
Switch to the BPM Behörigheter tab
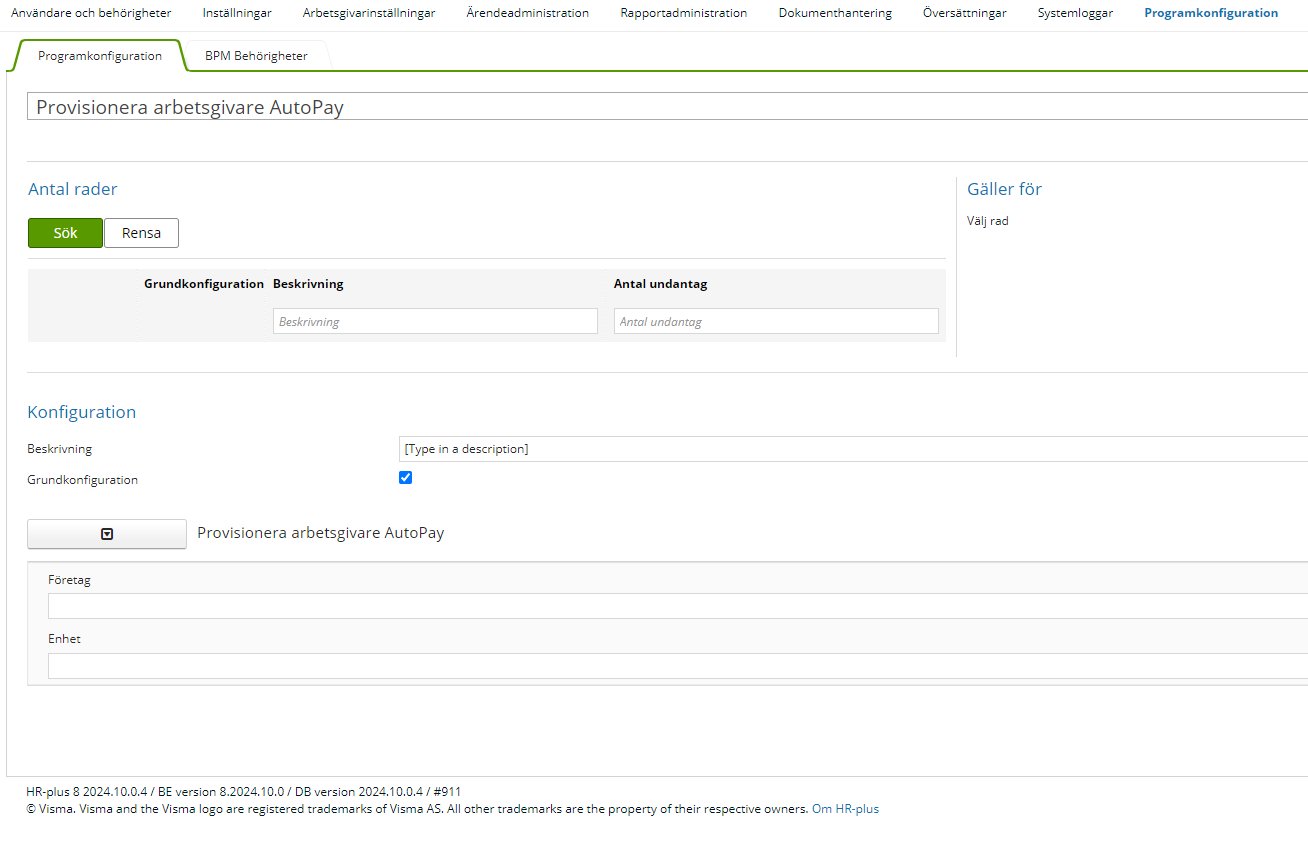pos(256,56)
